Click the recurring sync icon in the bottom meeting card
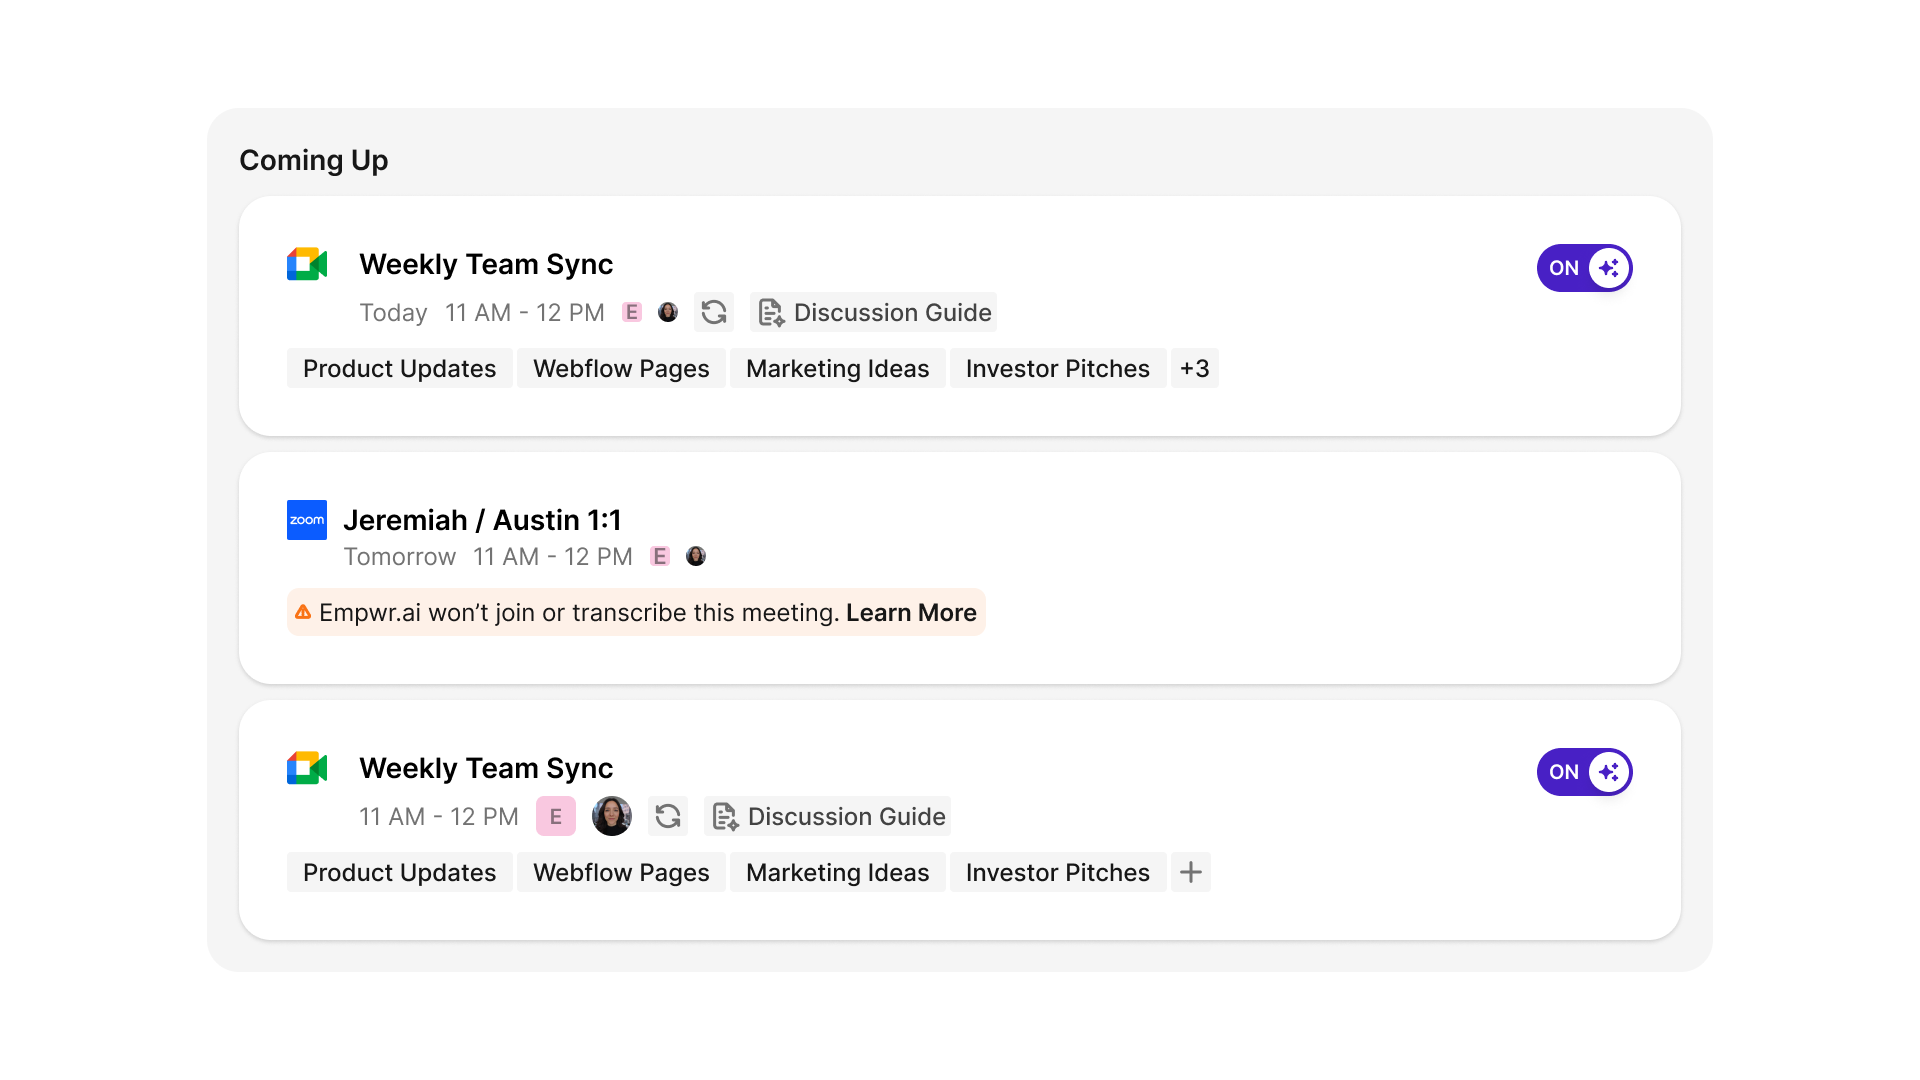This screenshot has height=1080, width=1920. (x=668, y=816)
